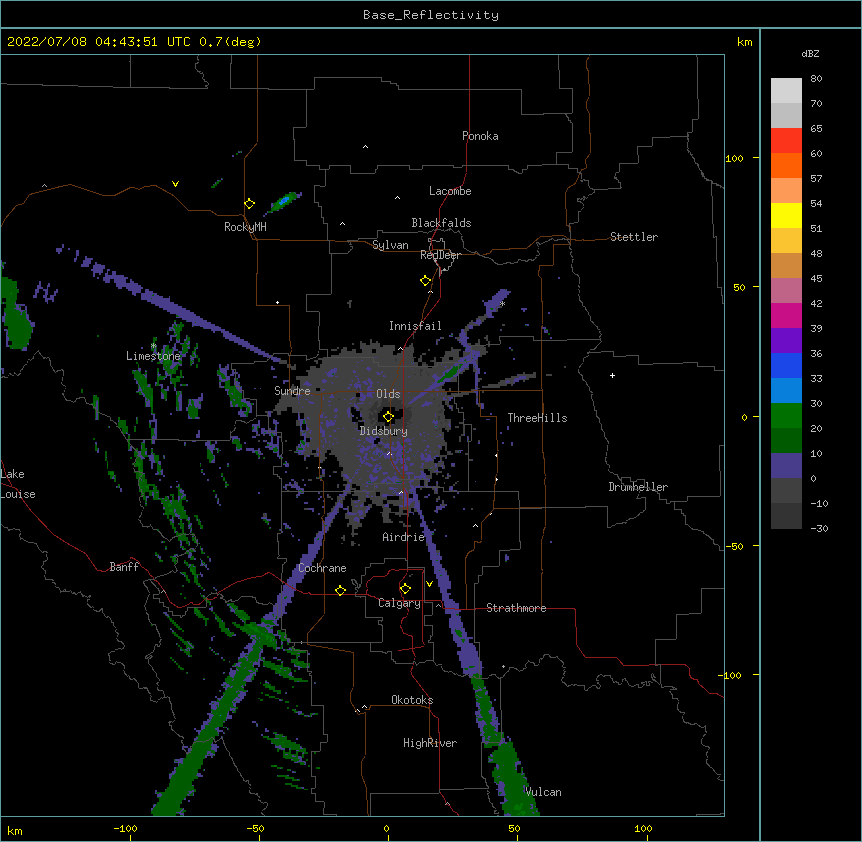
Task: Click the Didsbury town label
Action: tap(384, 431)
